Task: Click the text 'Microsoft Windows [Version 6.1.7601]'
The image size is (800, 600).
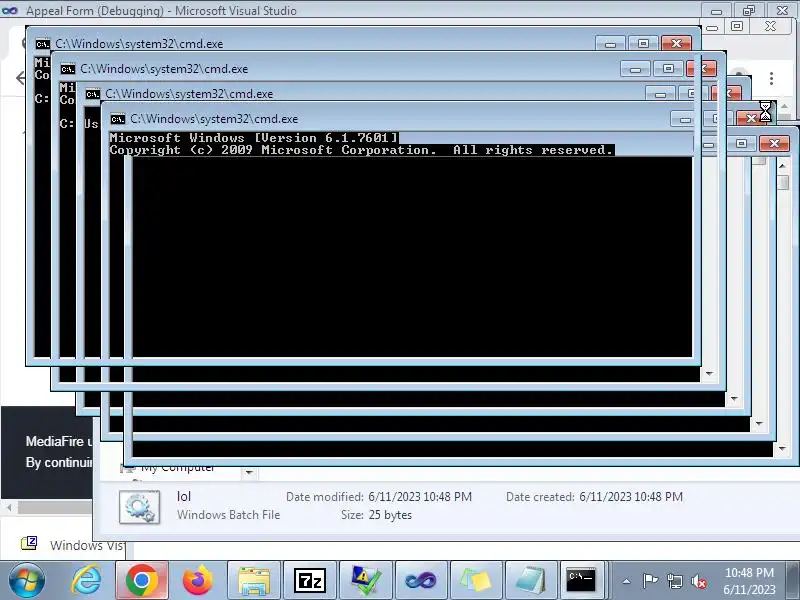Action: pyautogui.click(x=254, y=138)
